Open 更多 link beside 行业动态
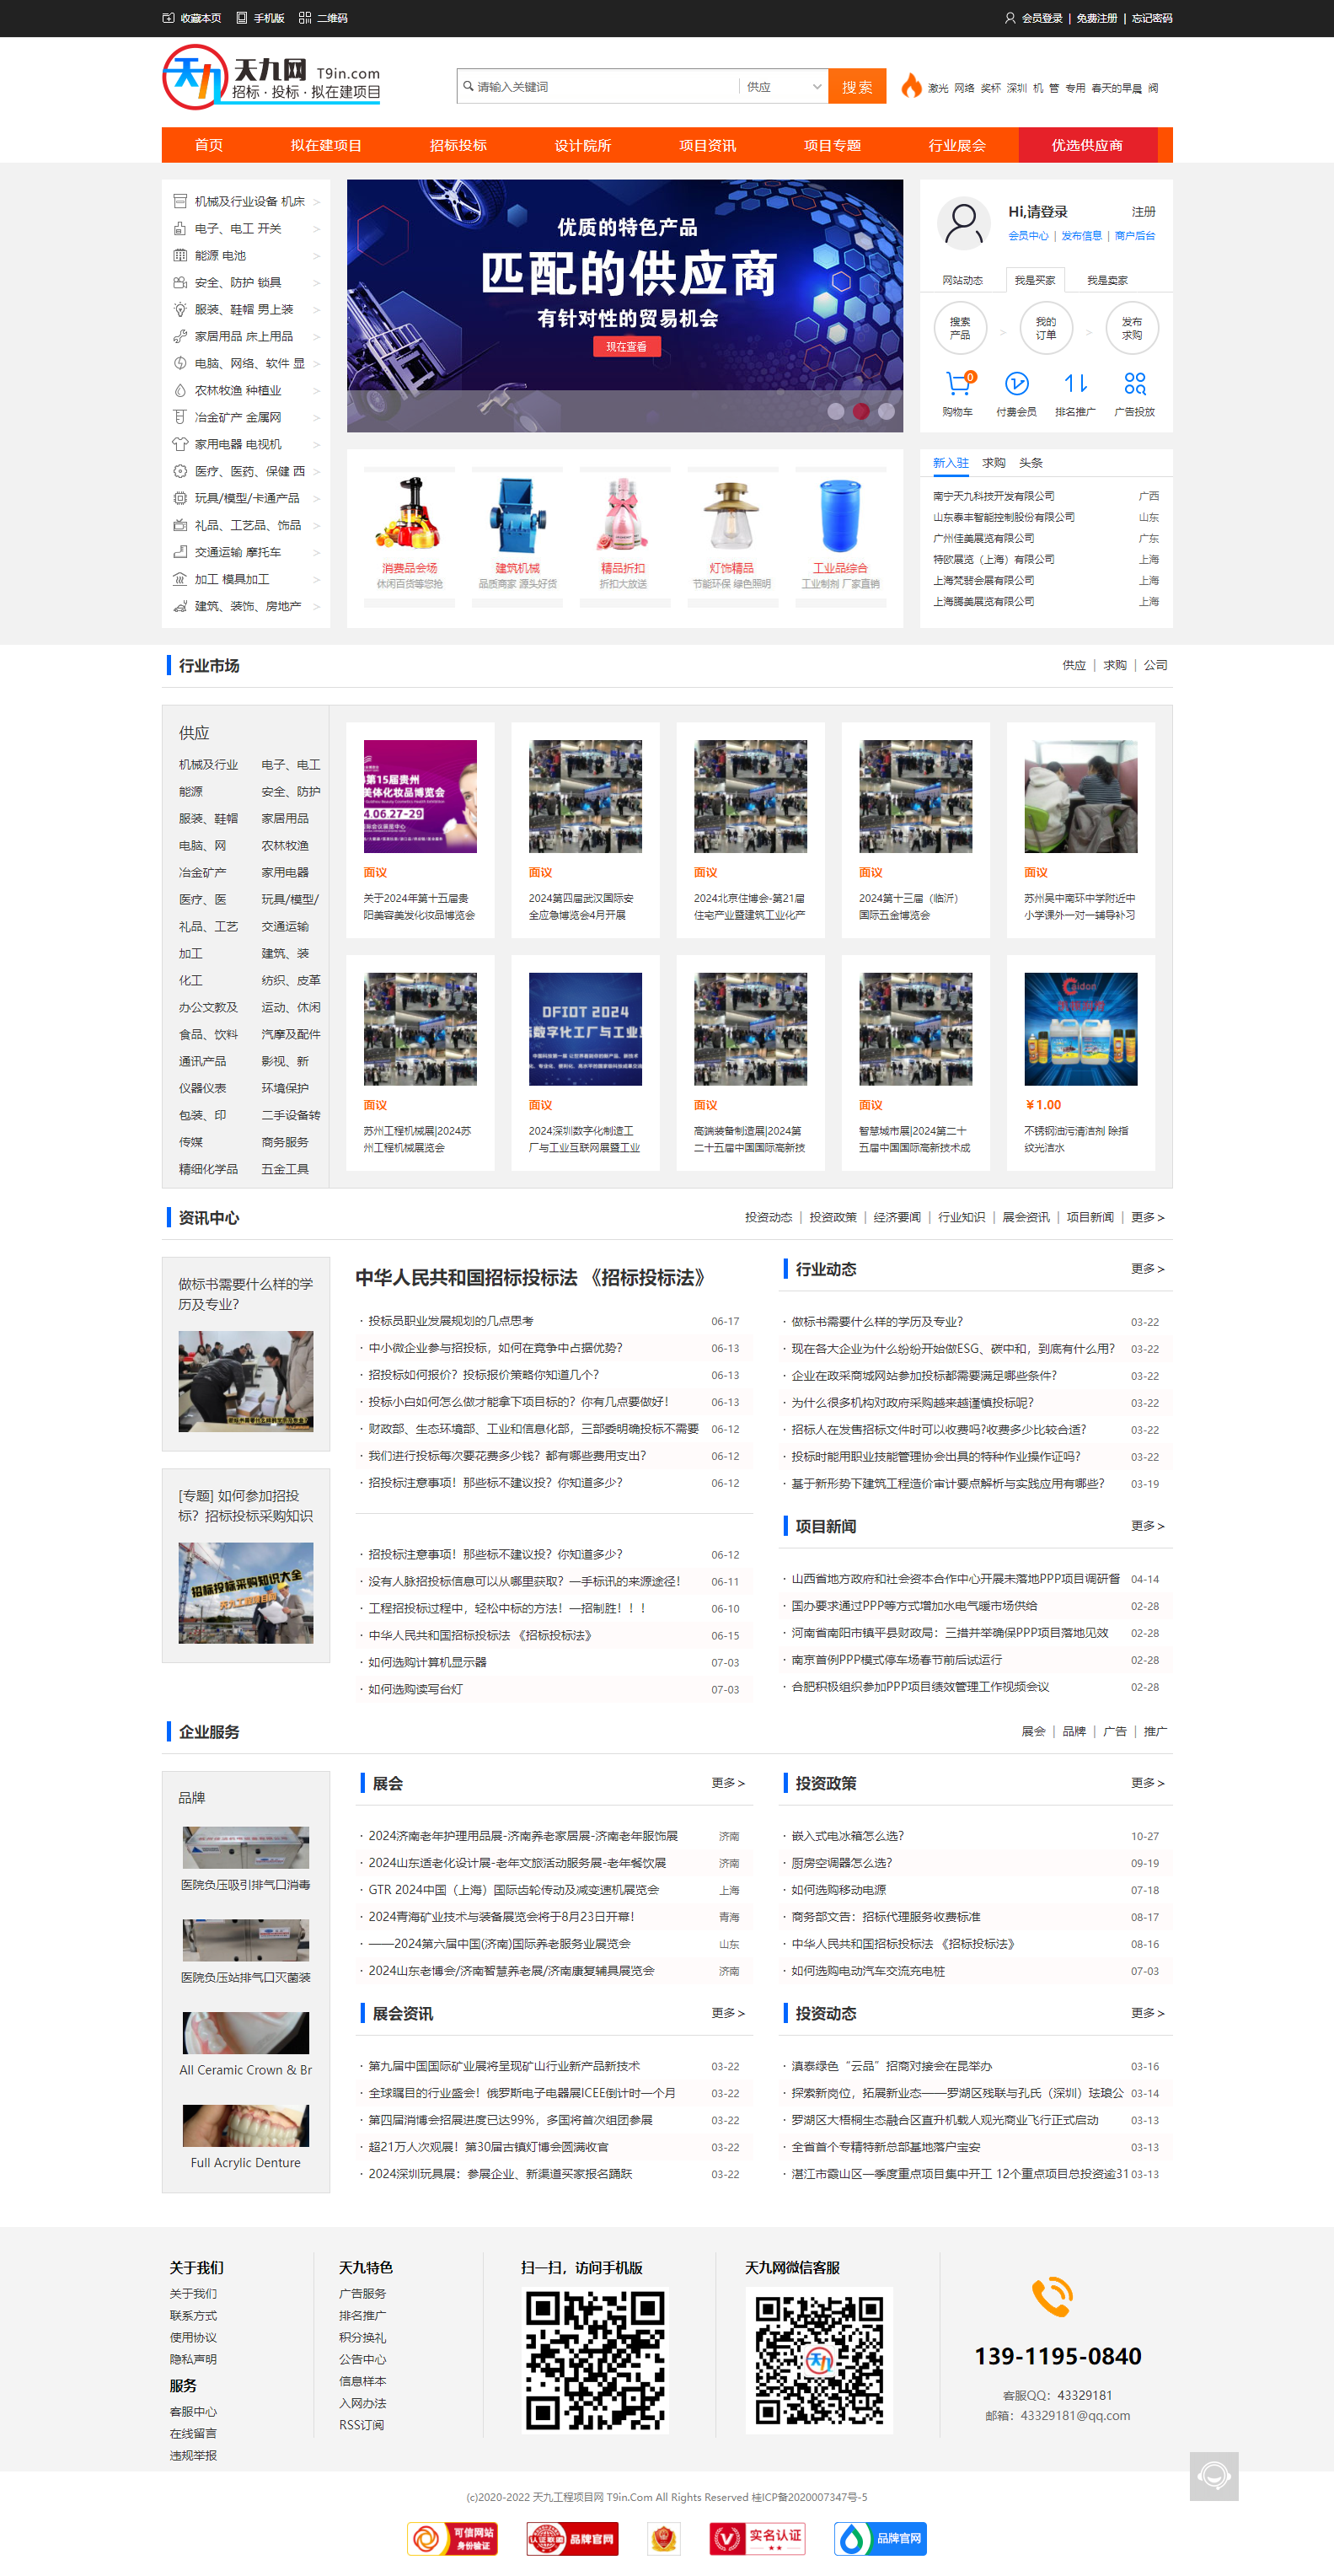1334x2576 pixels. tap(1147, 1268)
